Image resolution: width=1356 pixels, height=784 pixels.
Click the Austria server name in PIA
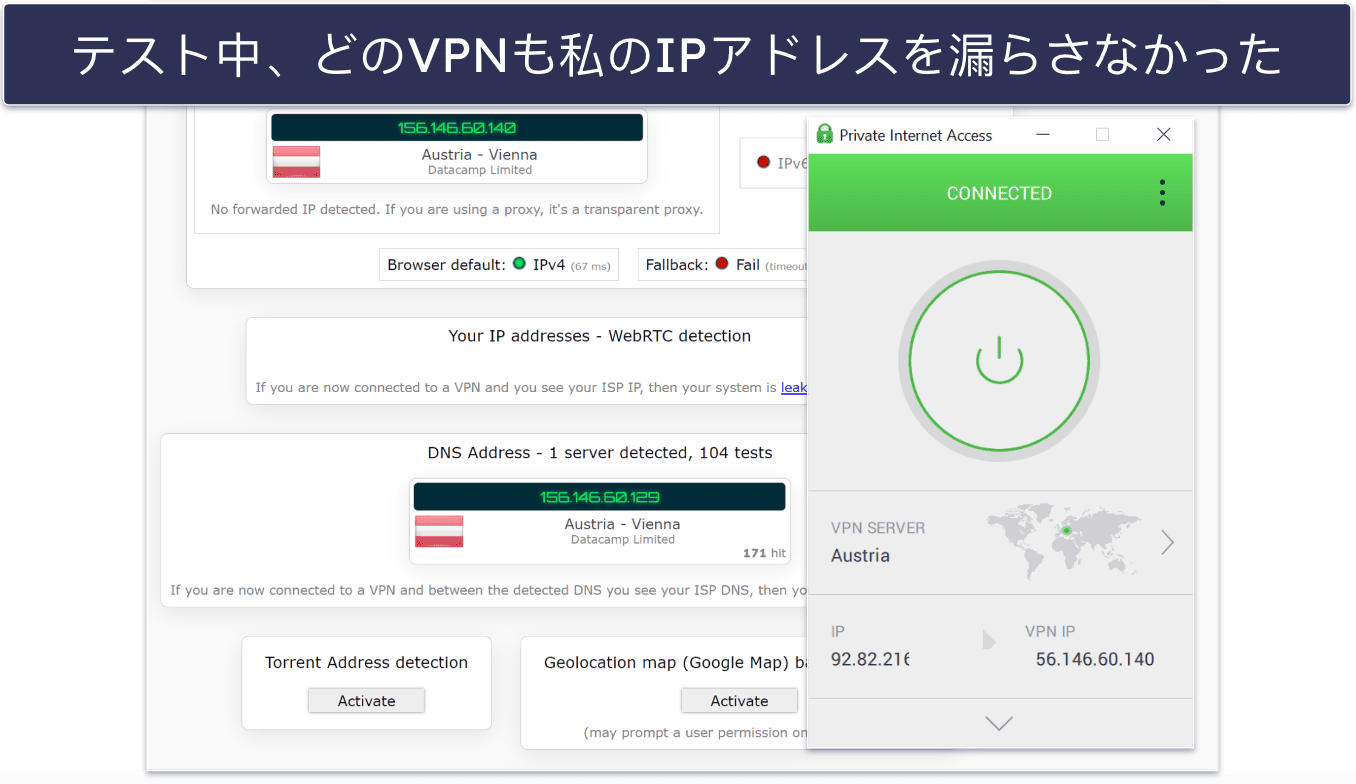tap(860, 556)
